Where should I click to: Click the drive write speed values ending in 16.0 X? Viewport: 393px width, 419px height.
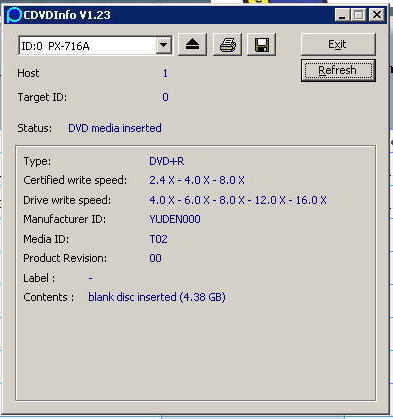tap(238, 200)
